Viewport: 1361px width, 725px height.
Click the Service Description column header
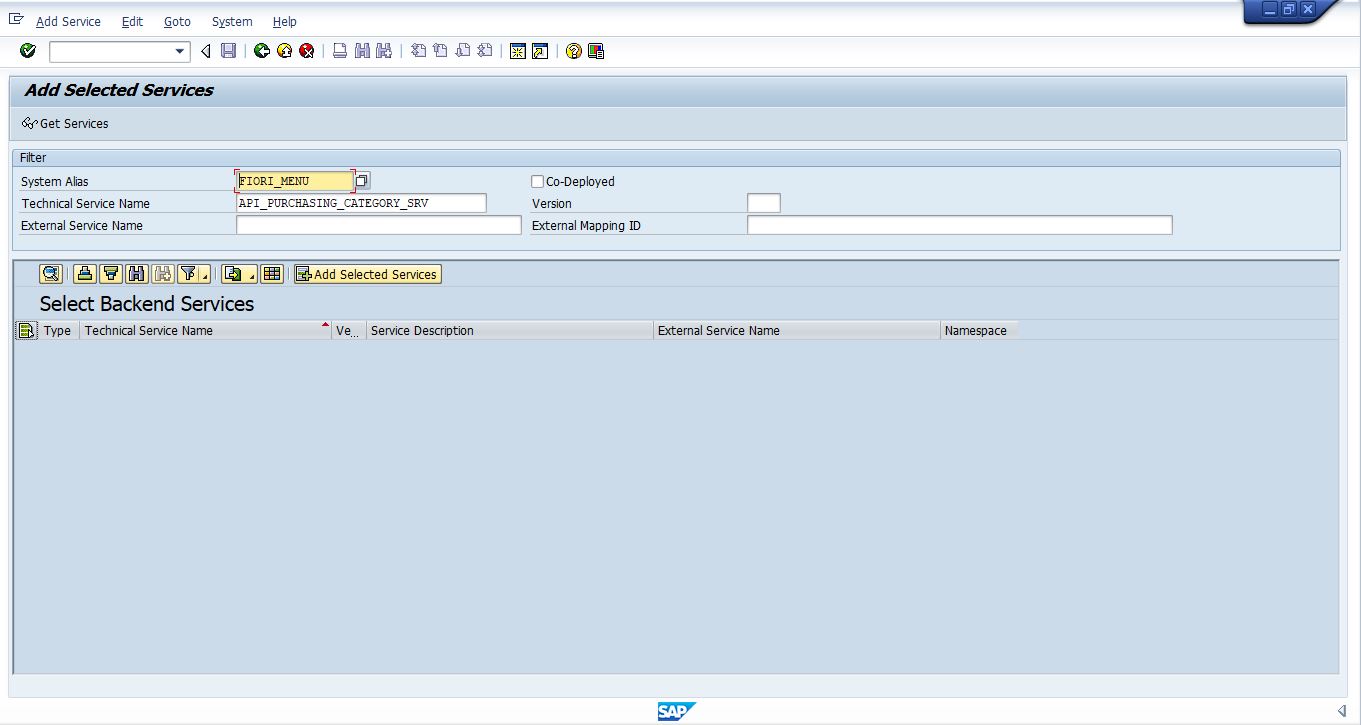[x=509, y=331]
